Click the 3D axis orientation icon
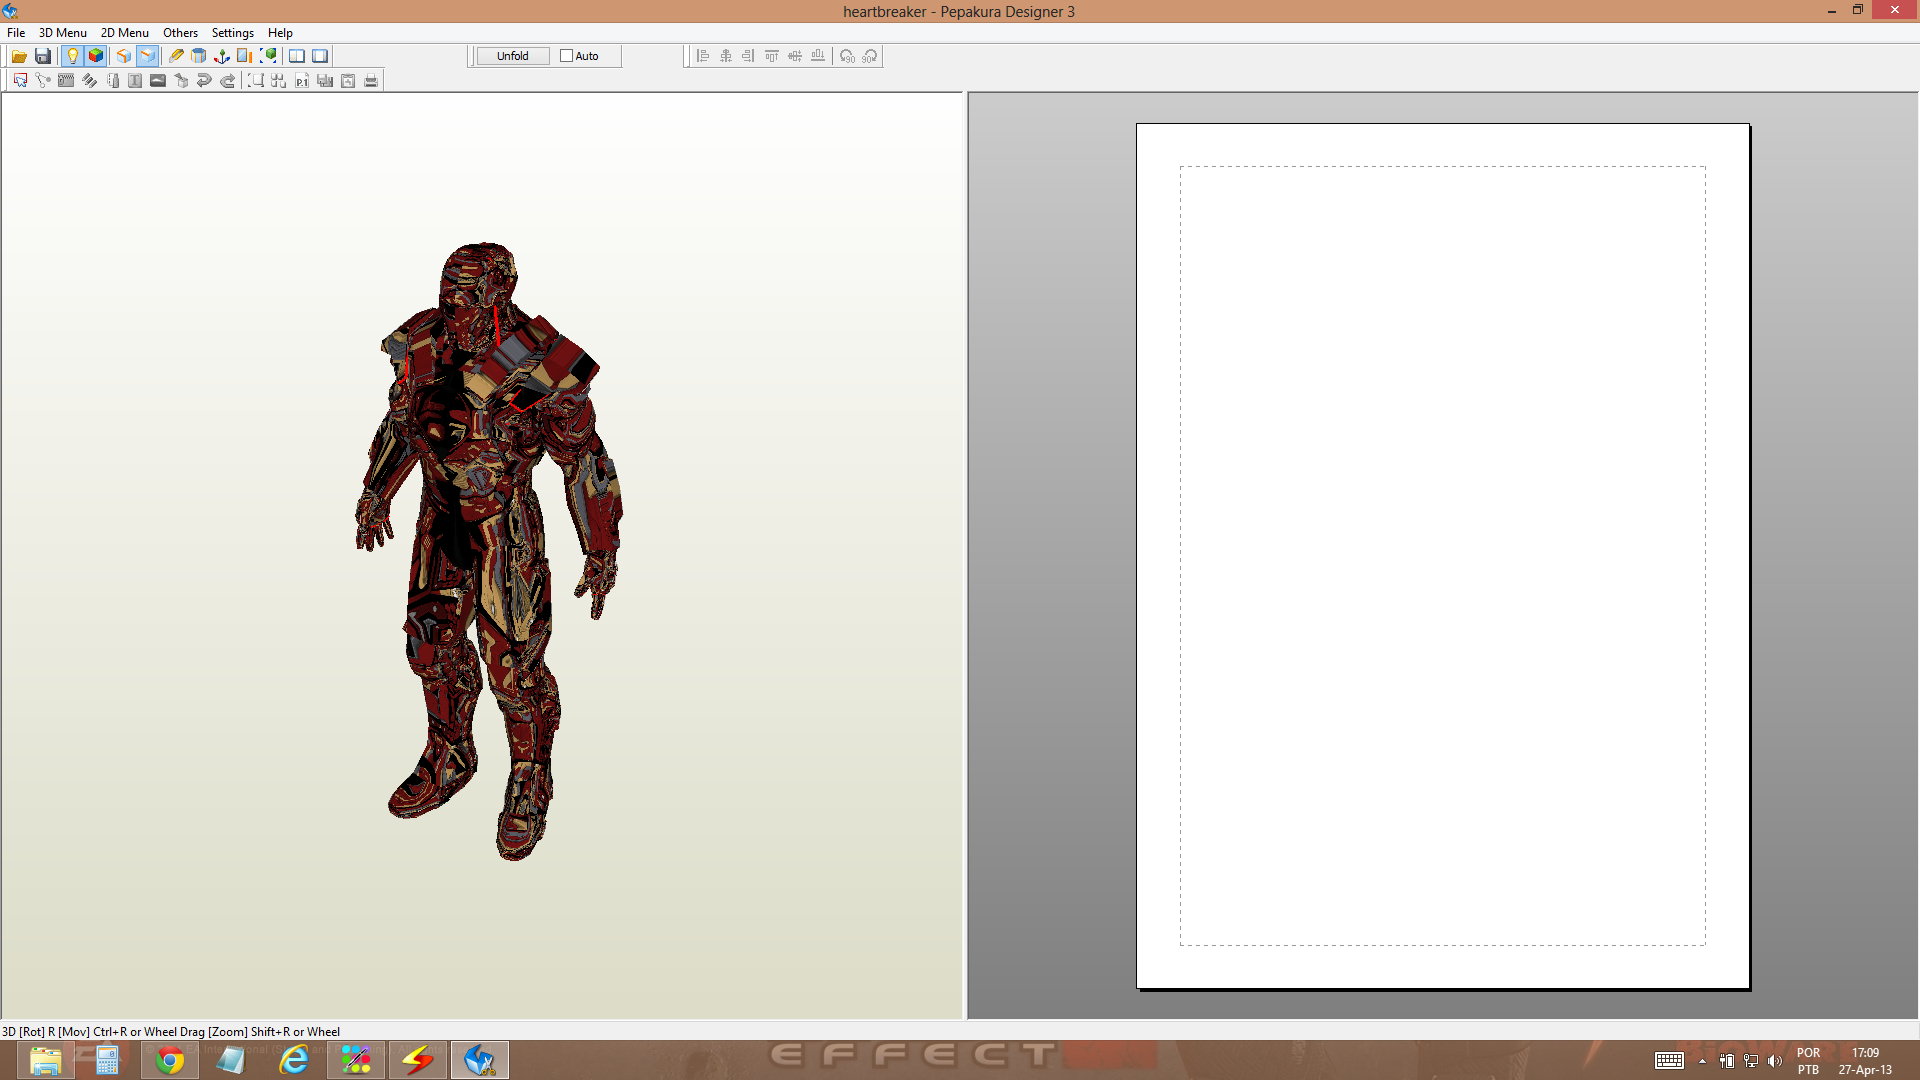The image size is (1920, 1080). coord(222,56)
